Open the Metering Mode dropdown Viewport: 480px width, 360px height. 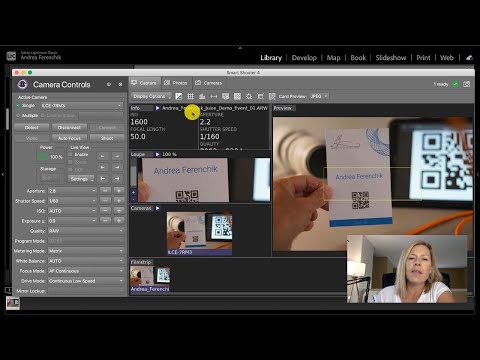pyautogui.click(x=86, y=251)
